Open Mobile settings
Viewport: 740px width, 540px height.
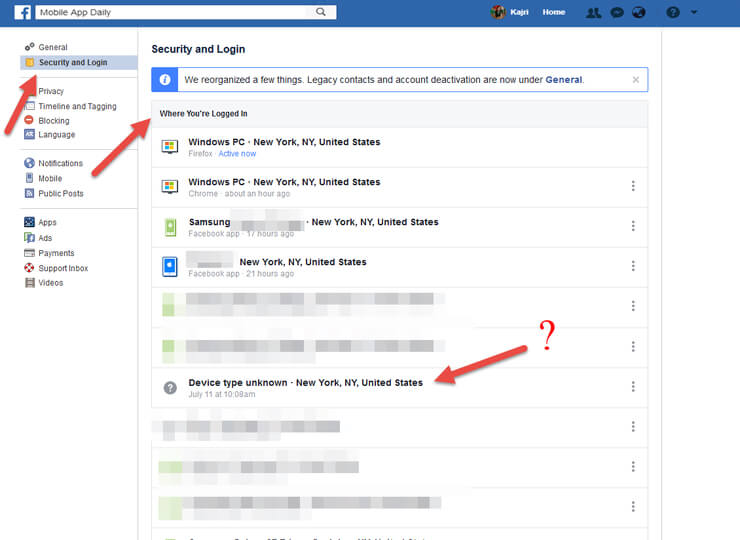click(50, 178)
